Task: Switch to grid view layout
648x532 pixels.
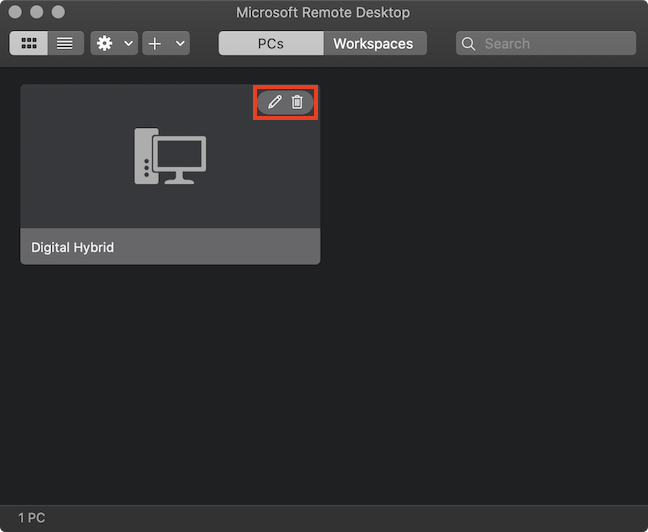Action: (29, 43)
